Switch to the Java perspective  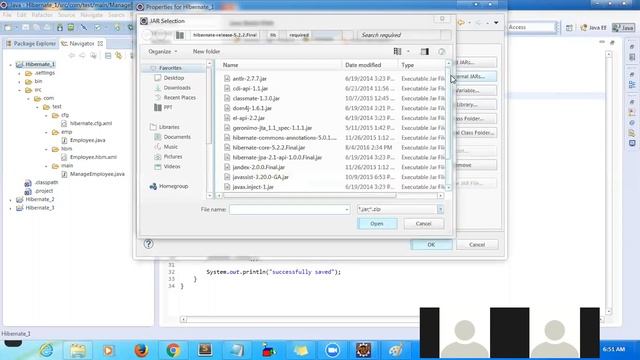click(623, 27)
